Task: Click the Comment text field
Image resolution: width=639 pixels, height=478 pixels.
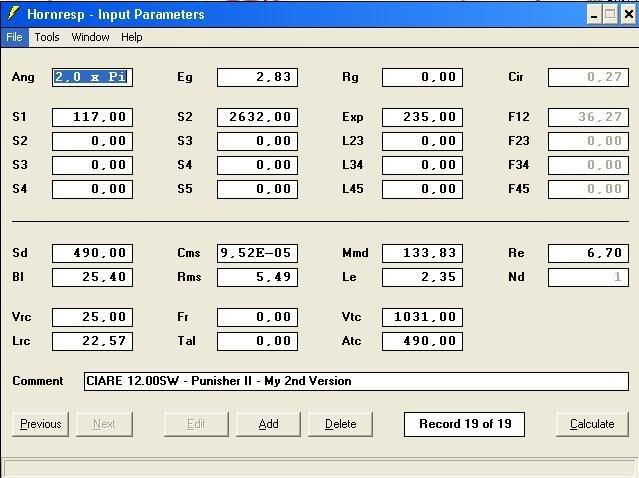Action: pyautogui.click(x=355, y=381)
